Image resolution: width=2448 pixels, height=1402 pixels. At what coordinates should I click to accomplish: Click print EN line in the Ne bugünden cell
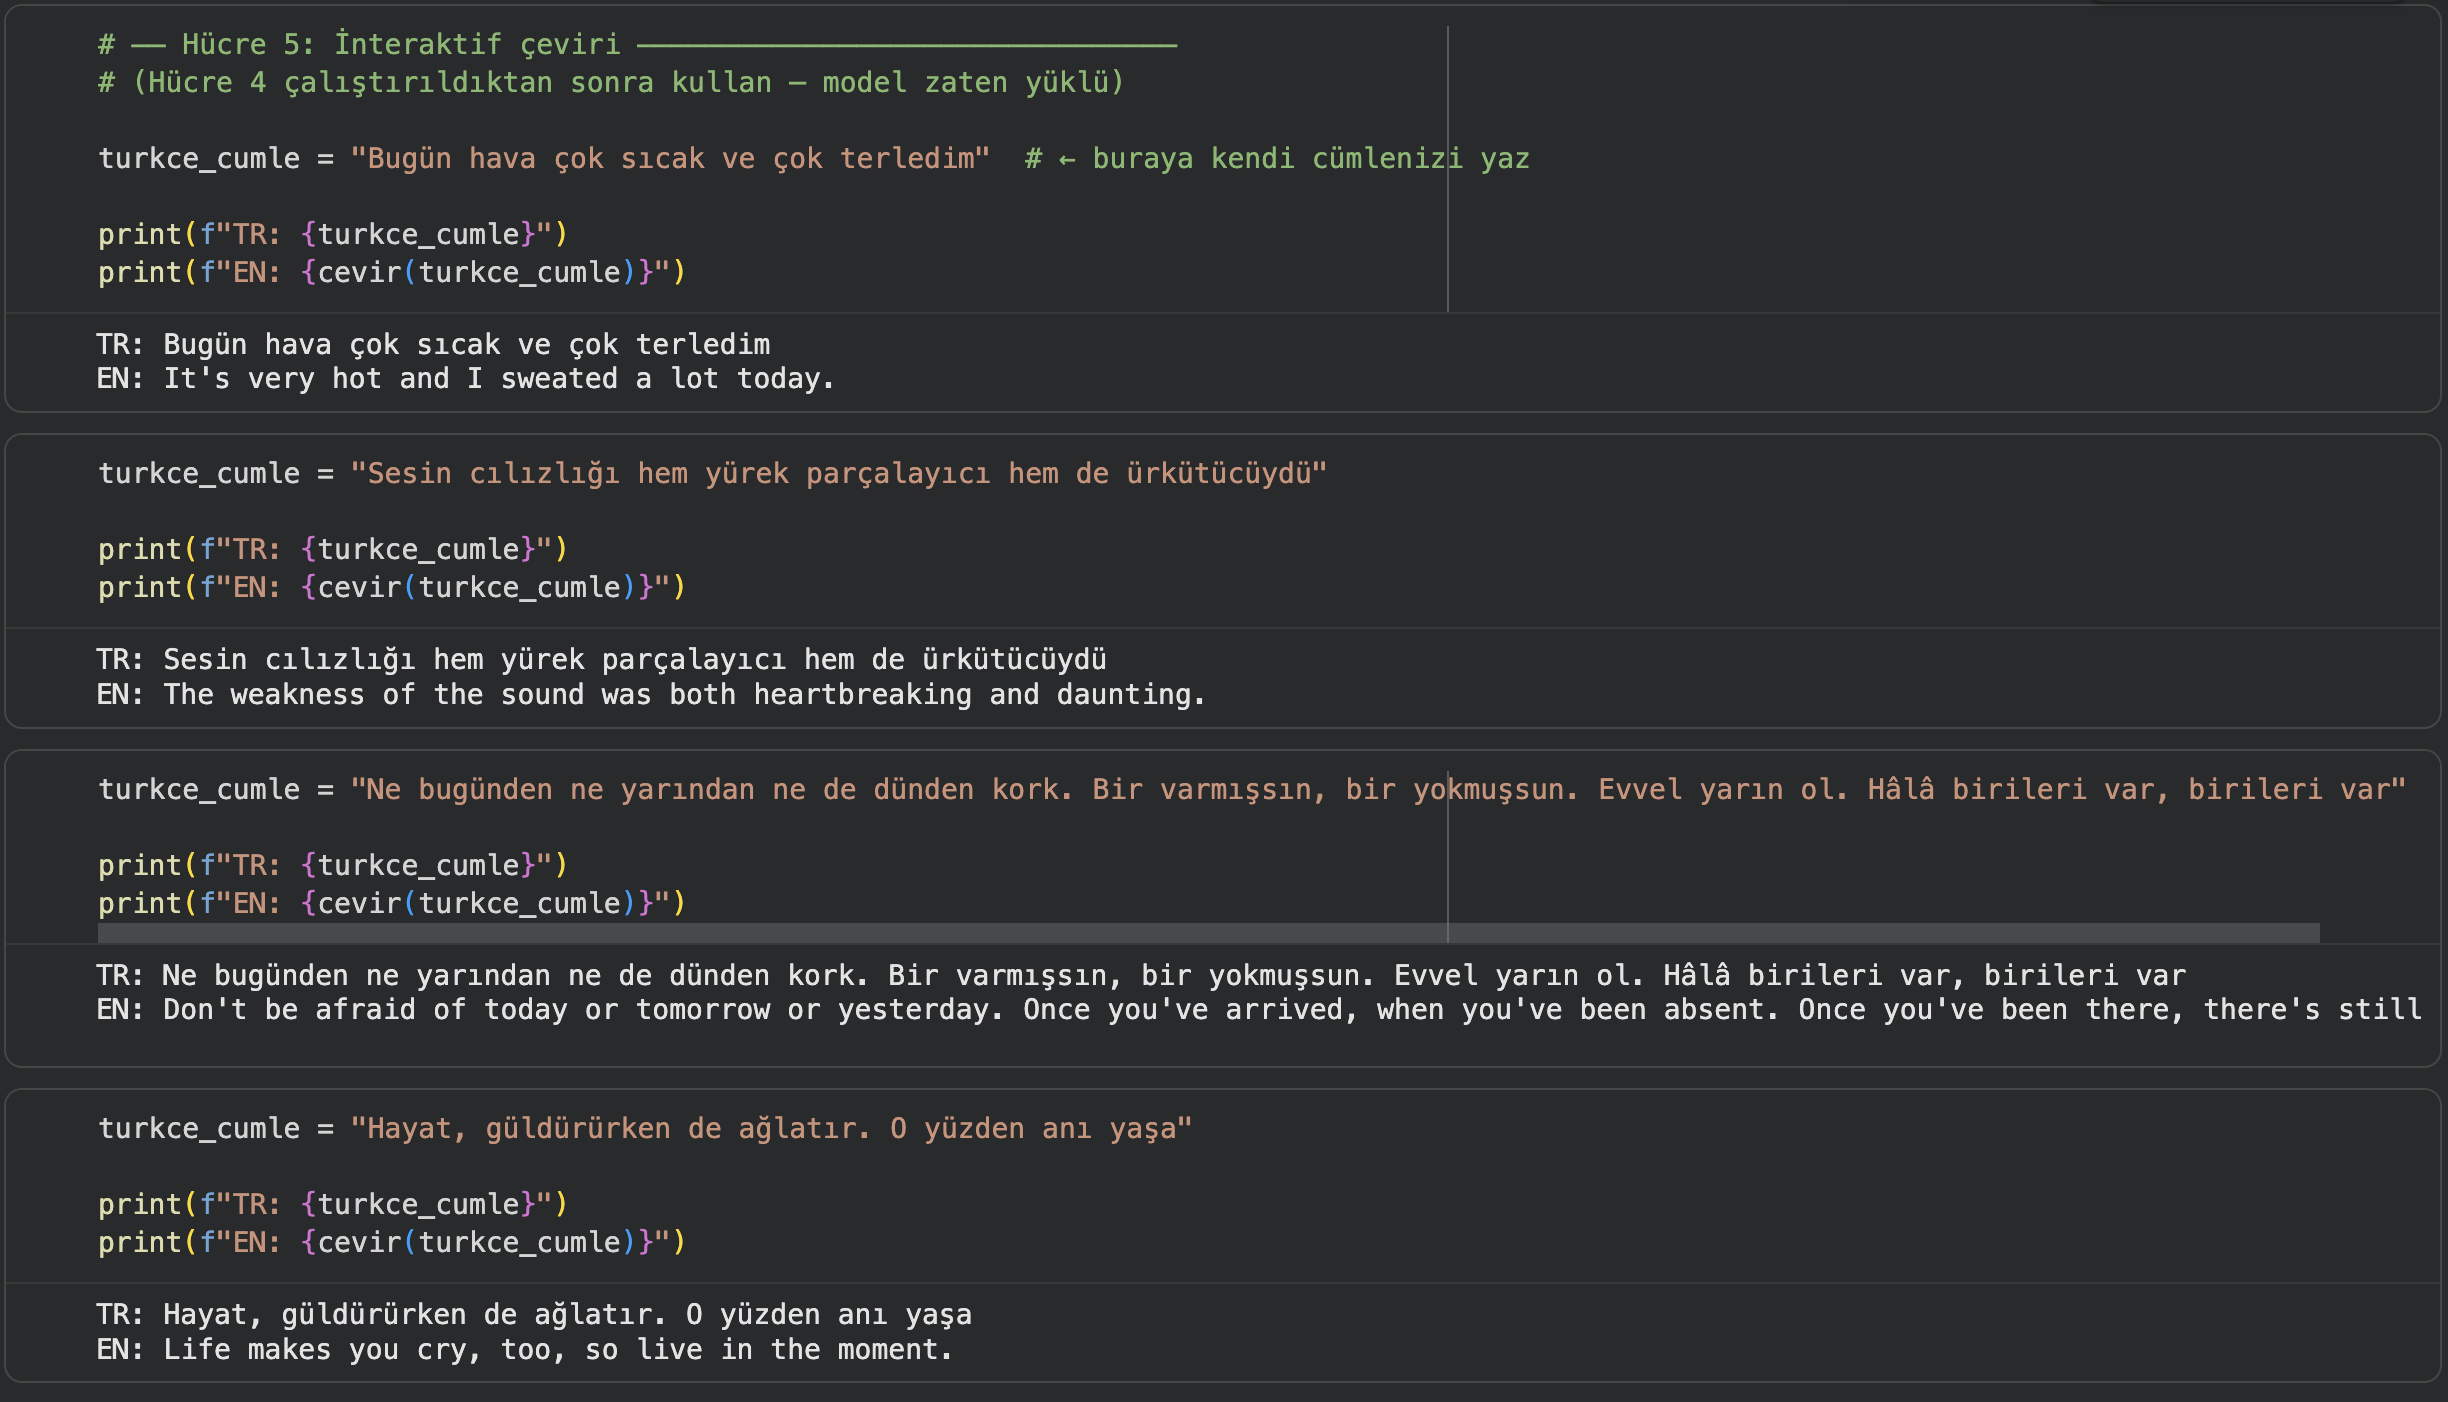coord(392,903)
